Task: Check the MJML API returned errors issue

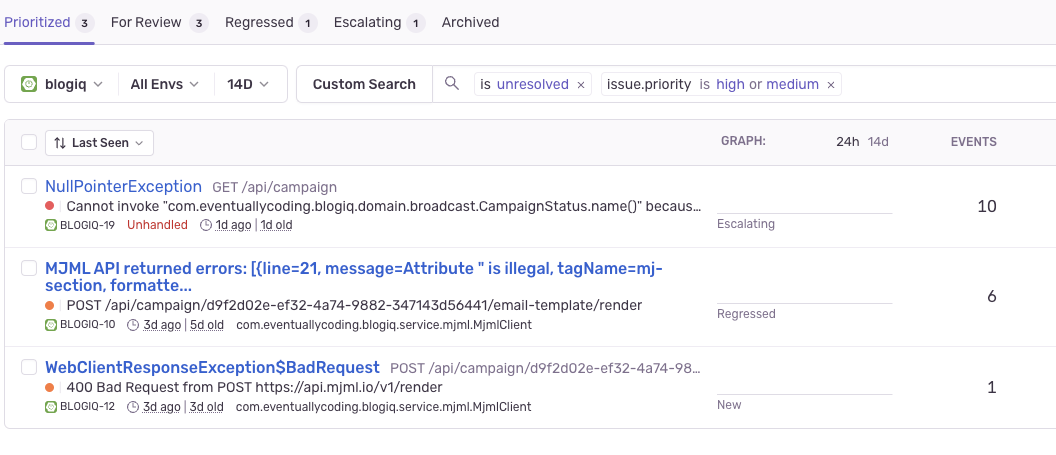Action: tap(29, 268)
